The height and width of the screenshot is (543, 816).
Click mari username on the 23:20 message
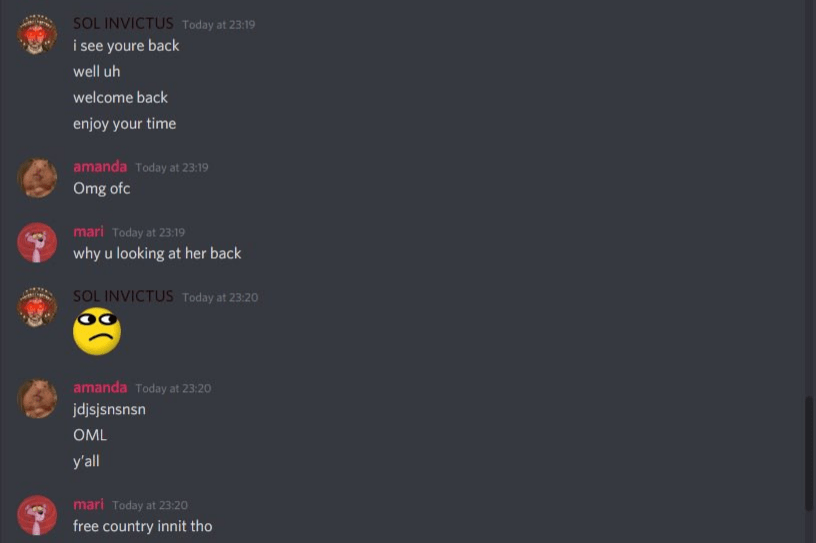(88, 504)
